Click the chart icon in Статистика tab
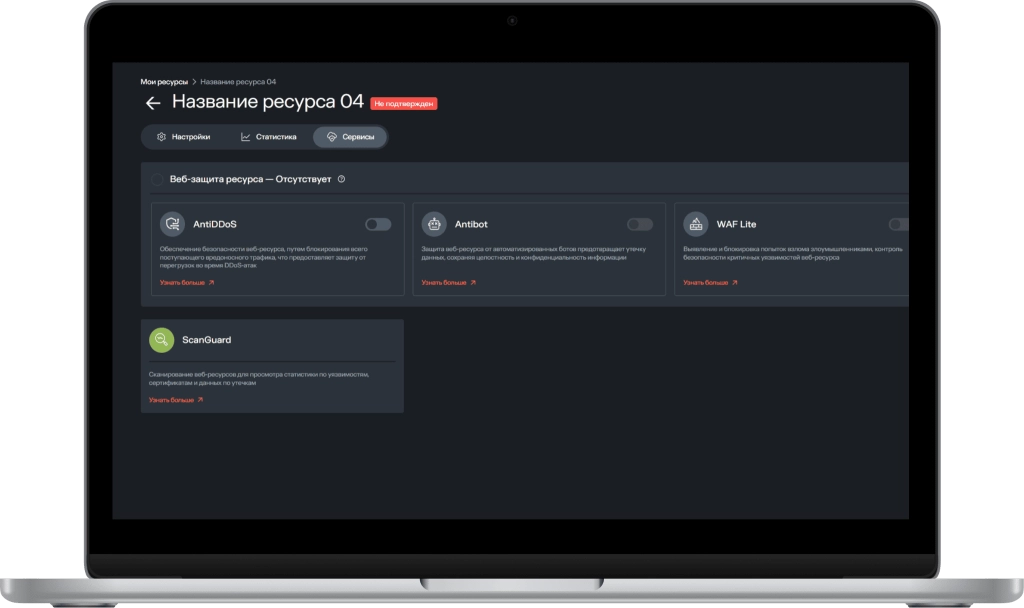This screenshot has width=1024, height=608. tap(246, 137)
